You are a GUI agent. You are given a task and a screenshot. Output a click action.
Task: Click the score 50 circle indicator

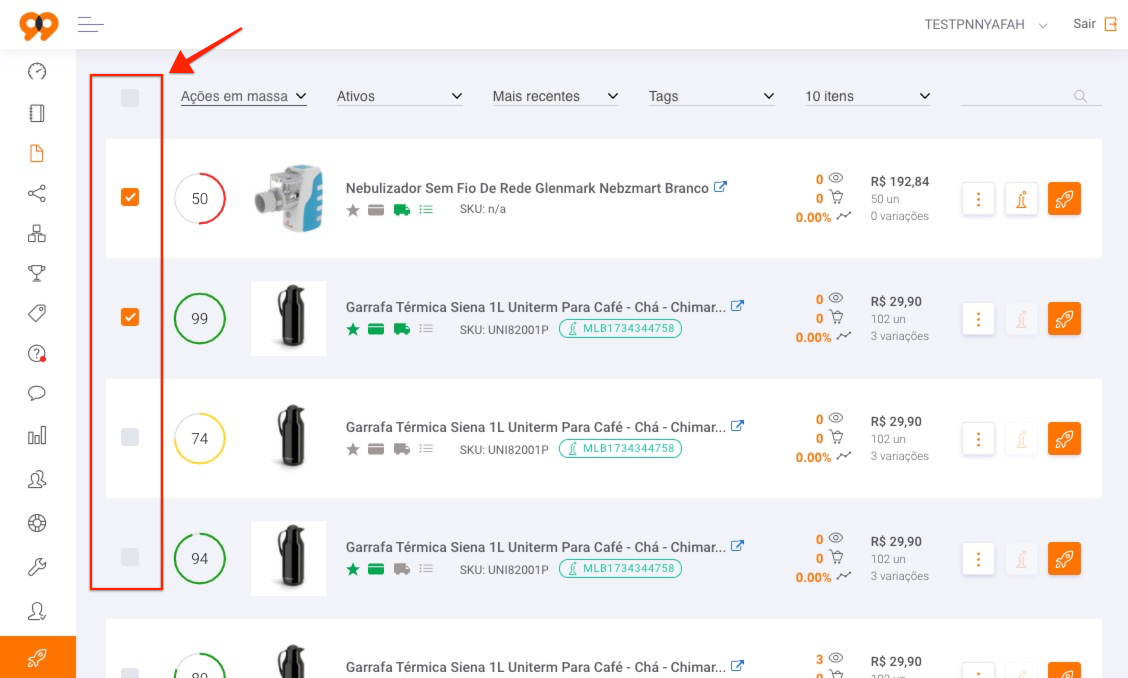[x=200, y=199]
